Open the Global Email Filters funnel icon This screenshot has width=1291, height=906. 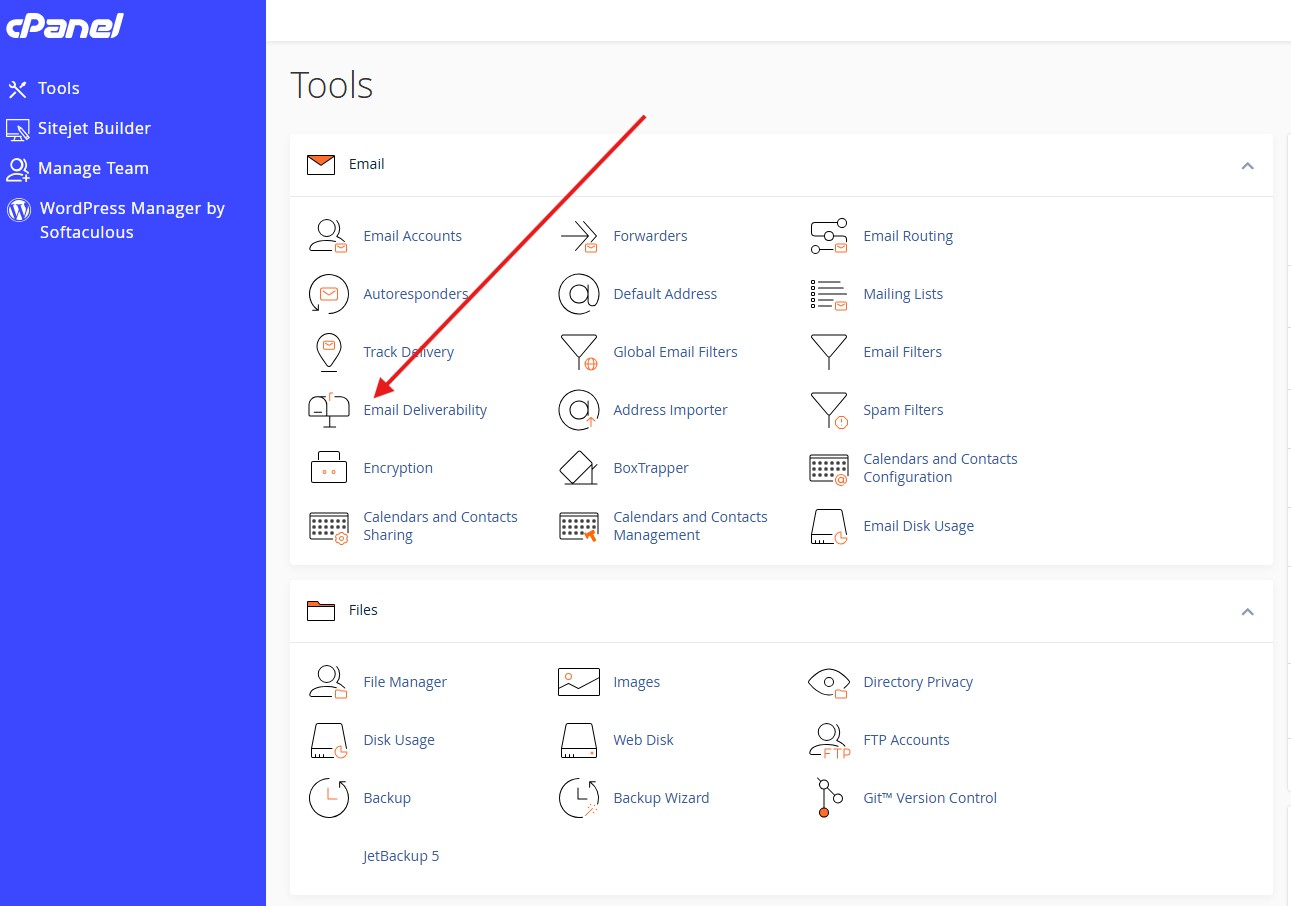[578, 352]
